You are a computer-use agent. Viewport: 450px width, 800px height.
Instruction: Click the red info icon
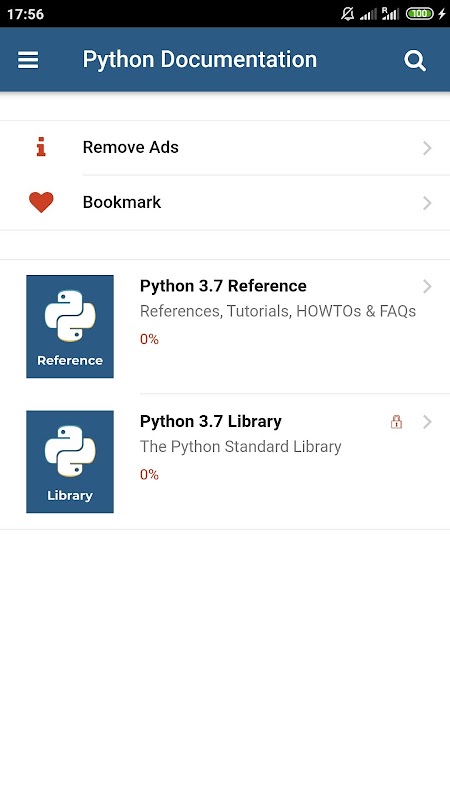tap(41, 147)
